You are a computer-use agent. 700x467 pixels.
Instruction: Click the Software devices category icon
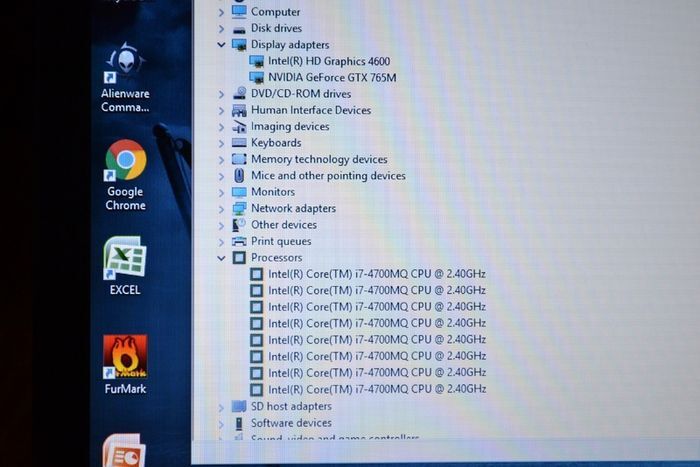click(x=239, y=423)
